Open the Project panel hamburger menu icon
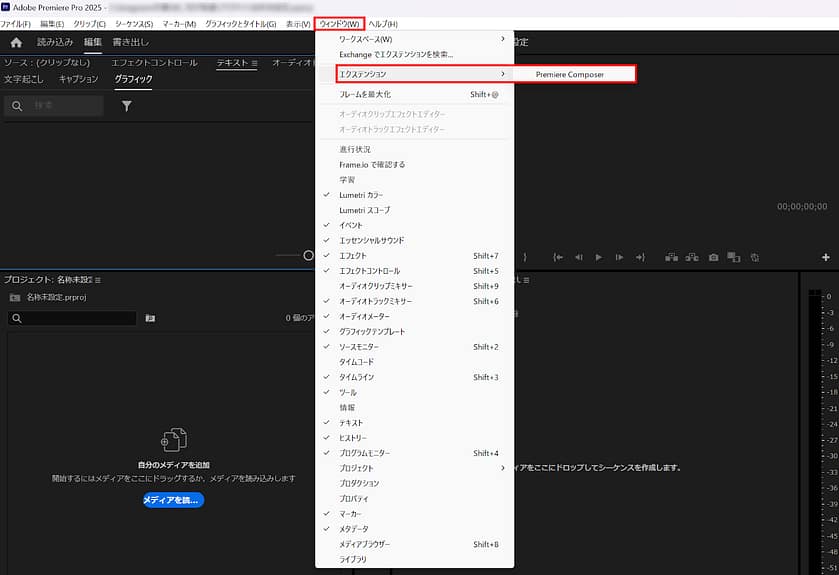839x575 pixels. (98, 279)
